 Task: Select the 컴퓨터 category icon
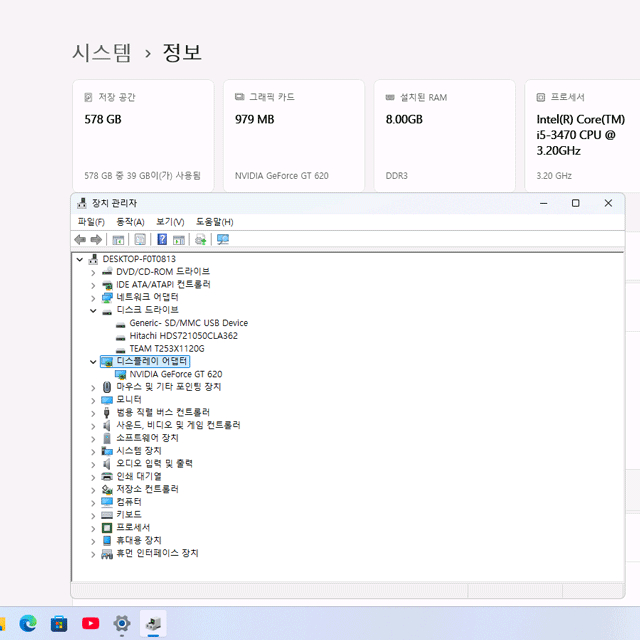point(107,502)
